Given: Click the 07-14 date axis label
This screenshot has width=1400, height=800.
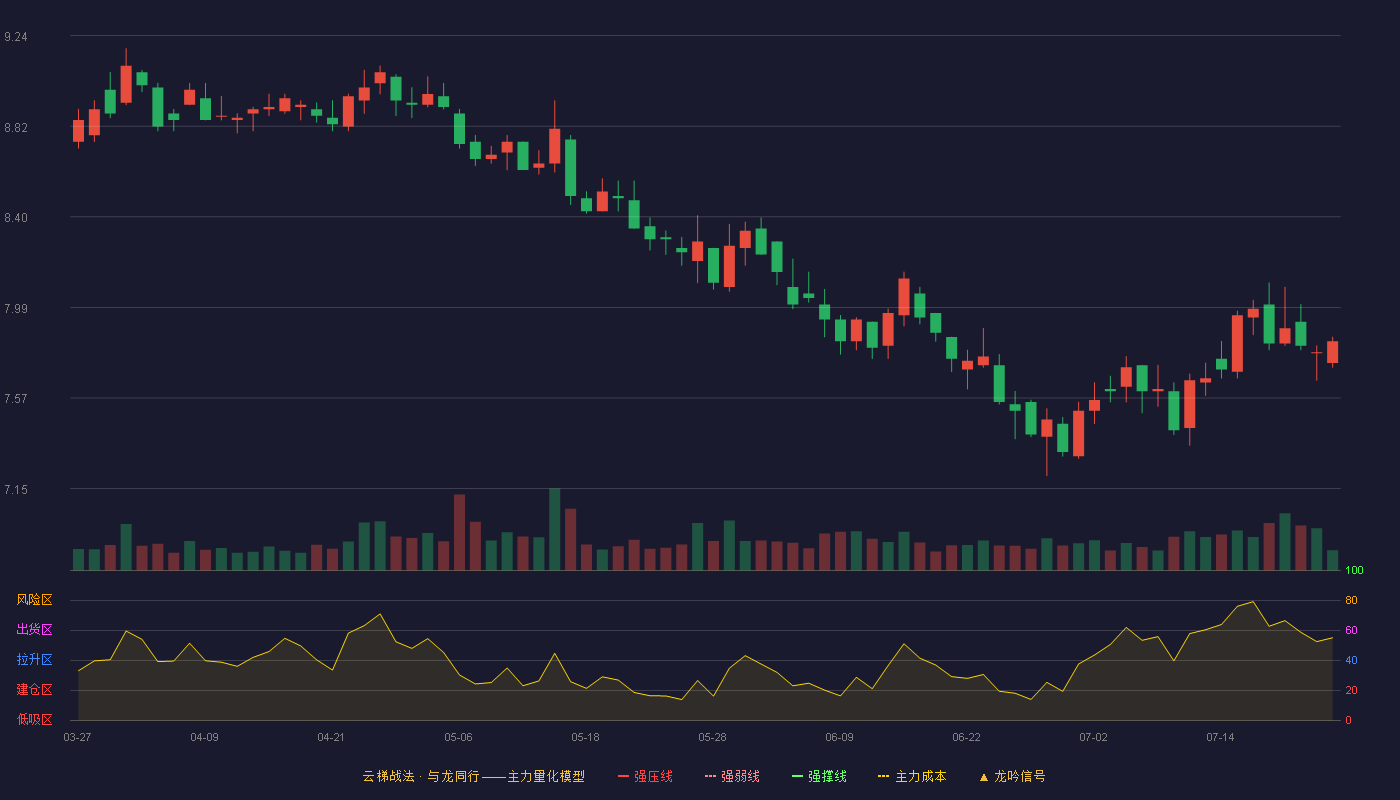Looking at the screenshot, I should [1221, 737].
